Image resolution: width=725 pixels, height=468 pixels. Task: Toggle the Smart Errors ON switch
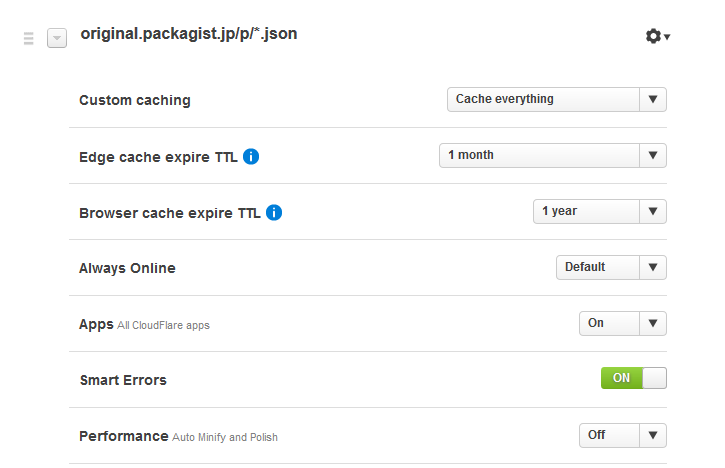[633, 379]
